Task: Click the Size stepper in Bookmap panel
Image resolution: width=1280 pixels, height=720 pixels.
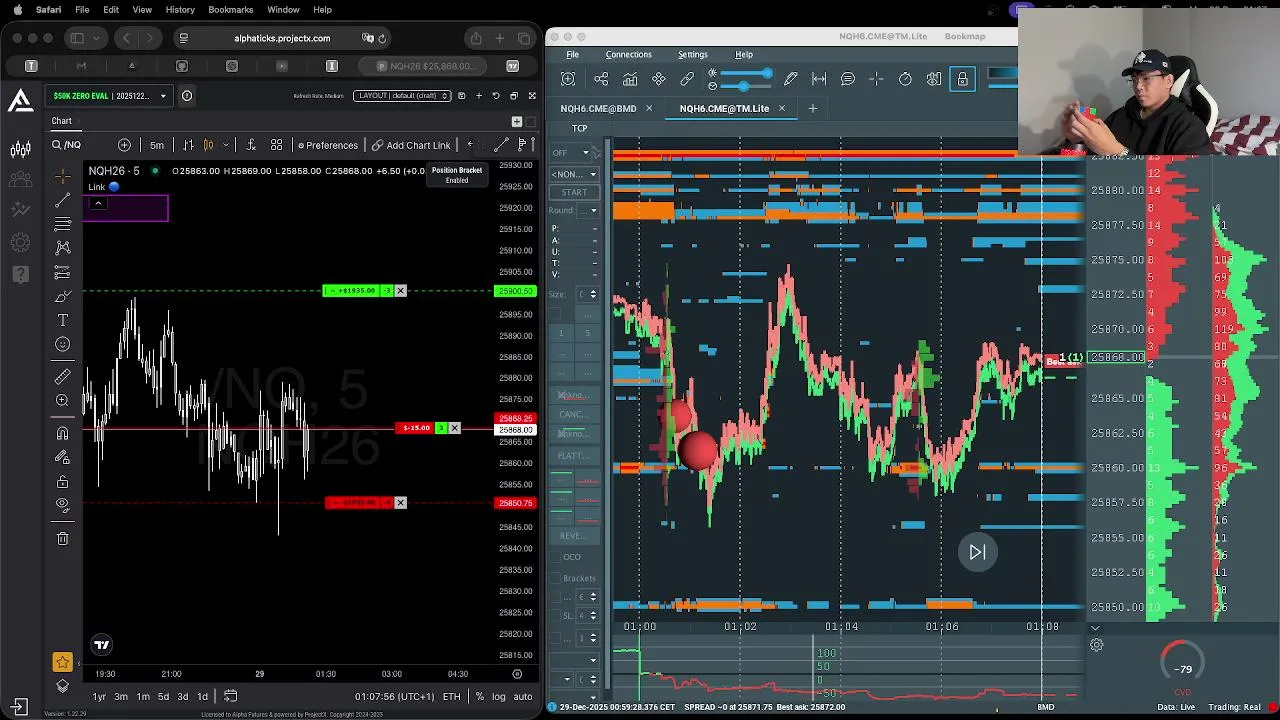Action: click(592, 294)
